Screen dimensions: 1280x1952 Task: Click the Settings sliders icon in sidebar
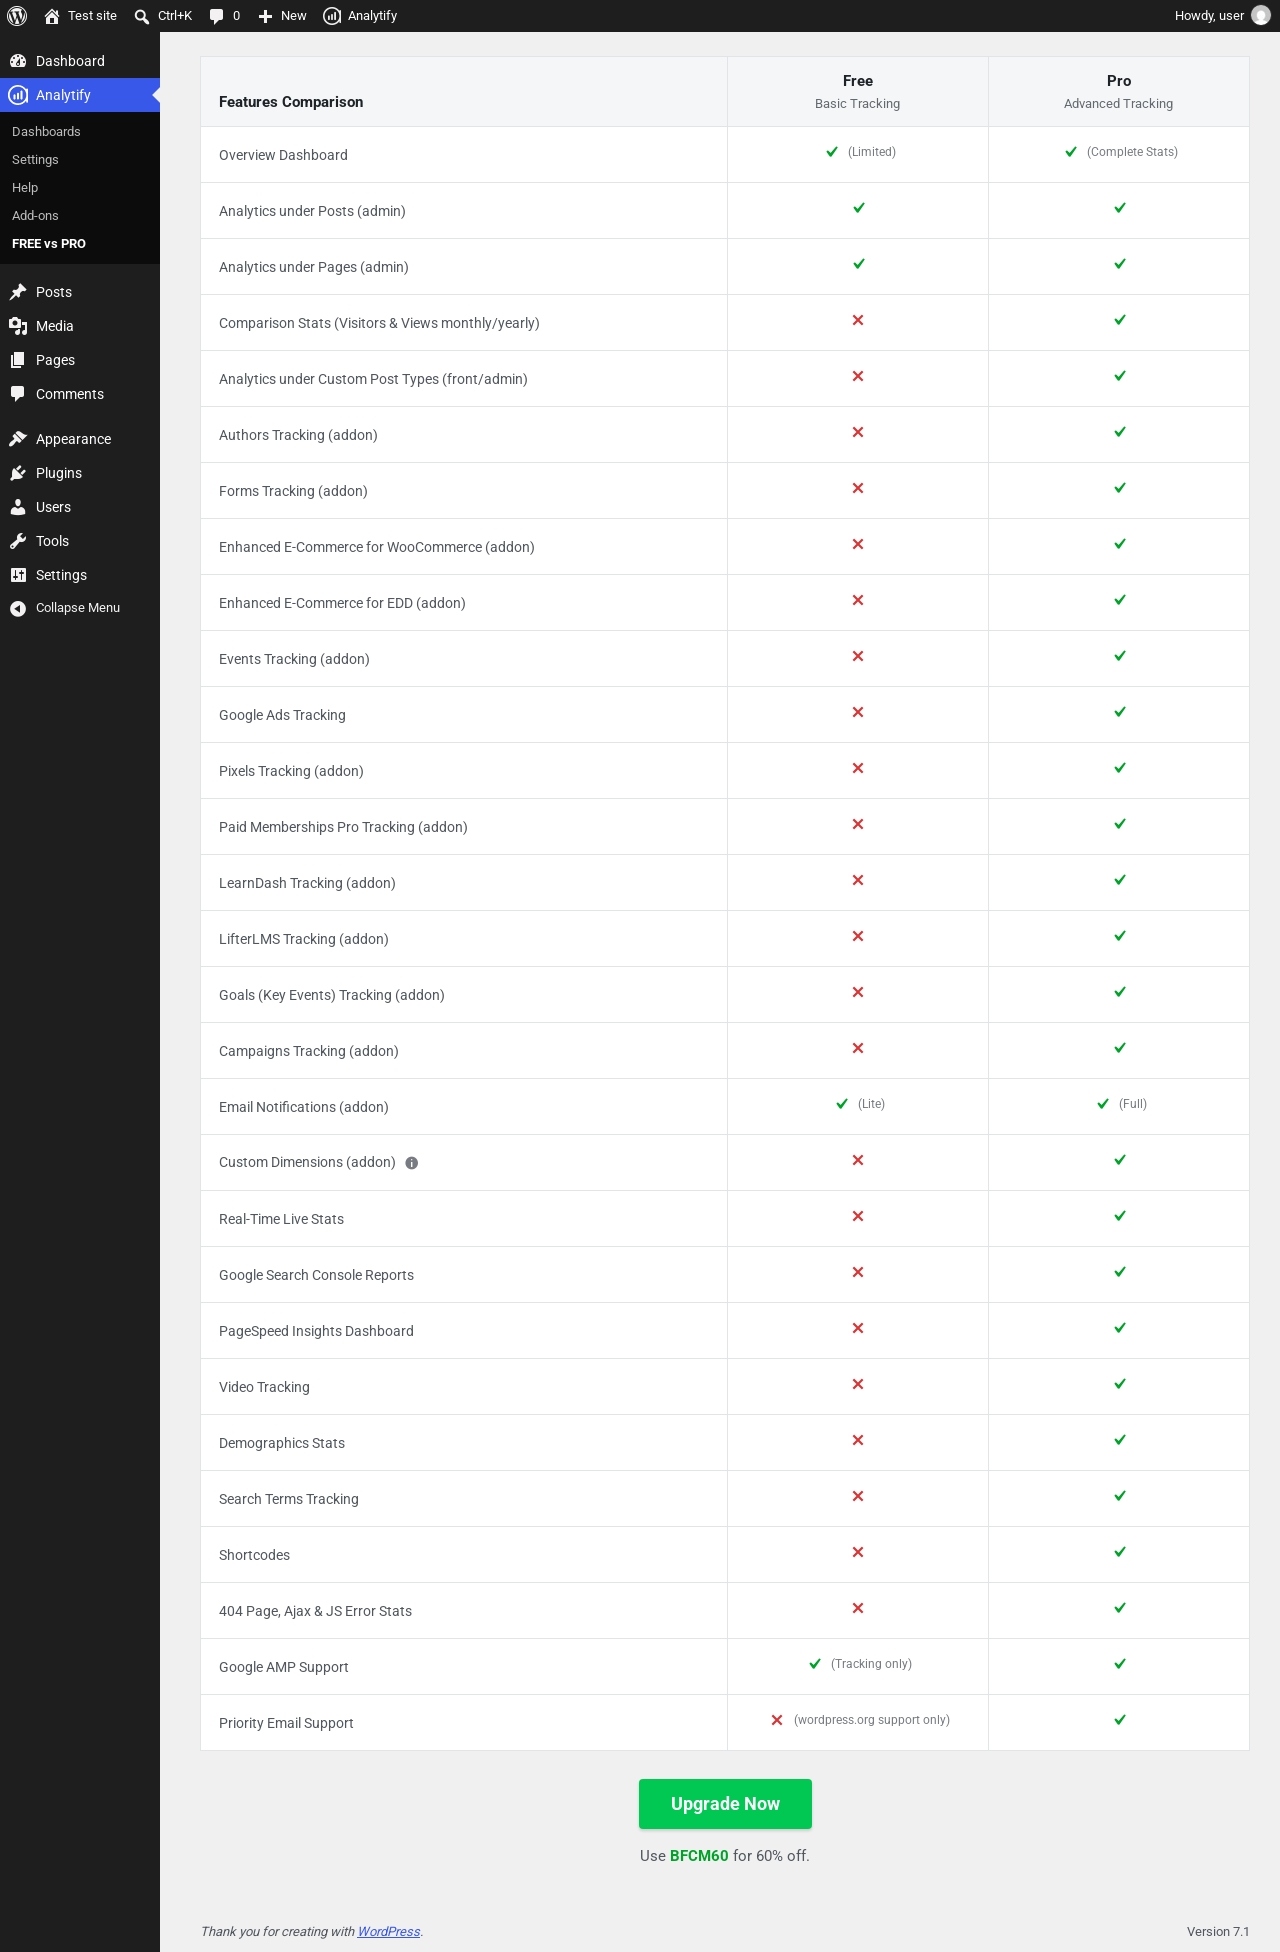point(18,575)
